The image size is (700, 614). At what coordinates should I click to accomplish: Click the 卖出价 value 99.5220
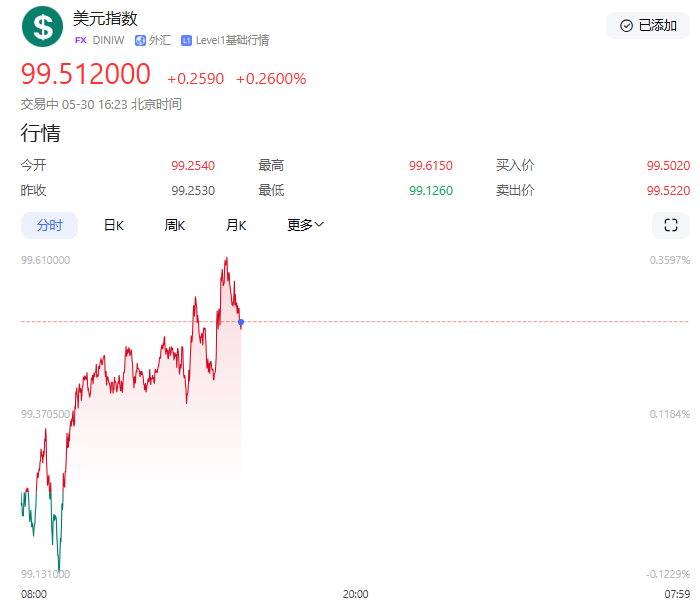[668, 191]
